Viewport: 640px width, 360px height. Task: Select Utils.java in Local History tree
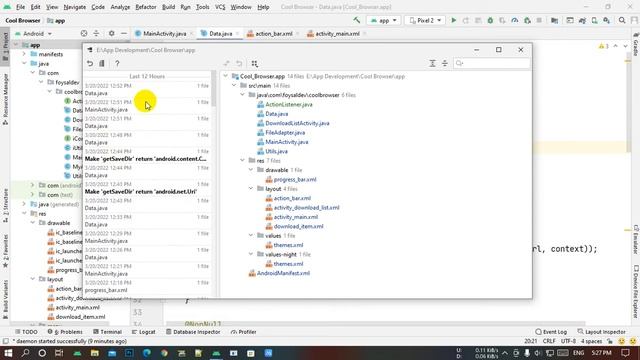click(x=276, y=151)
